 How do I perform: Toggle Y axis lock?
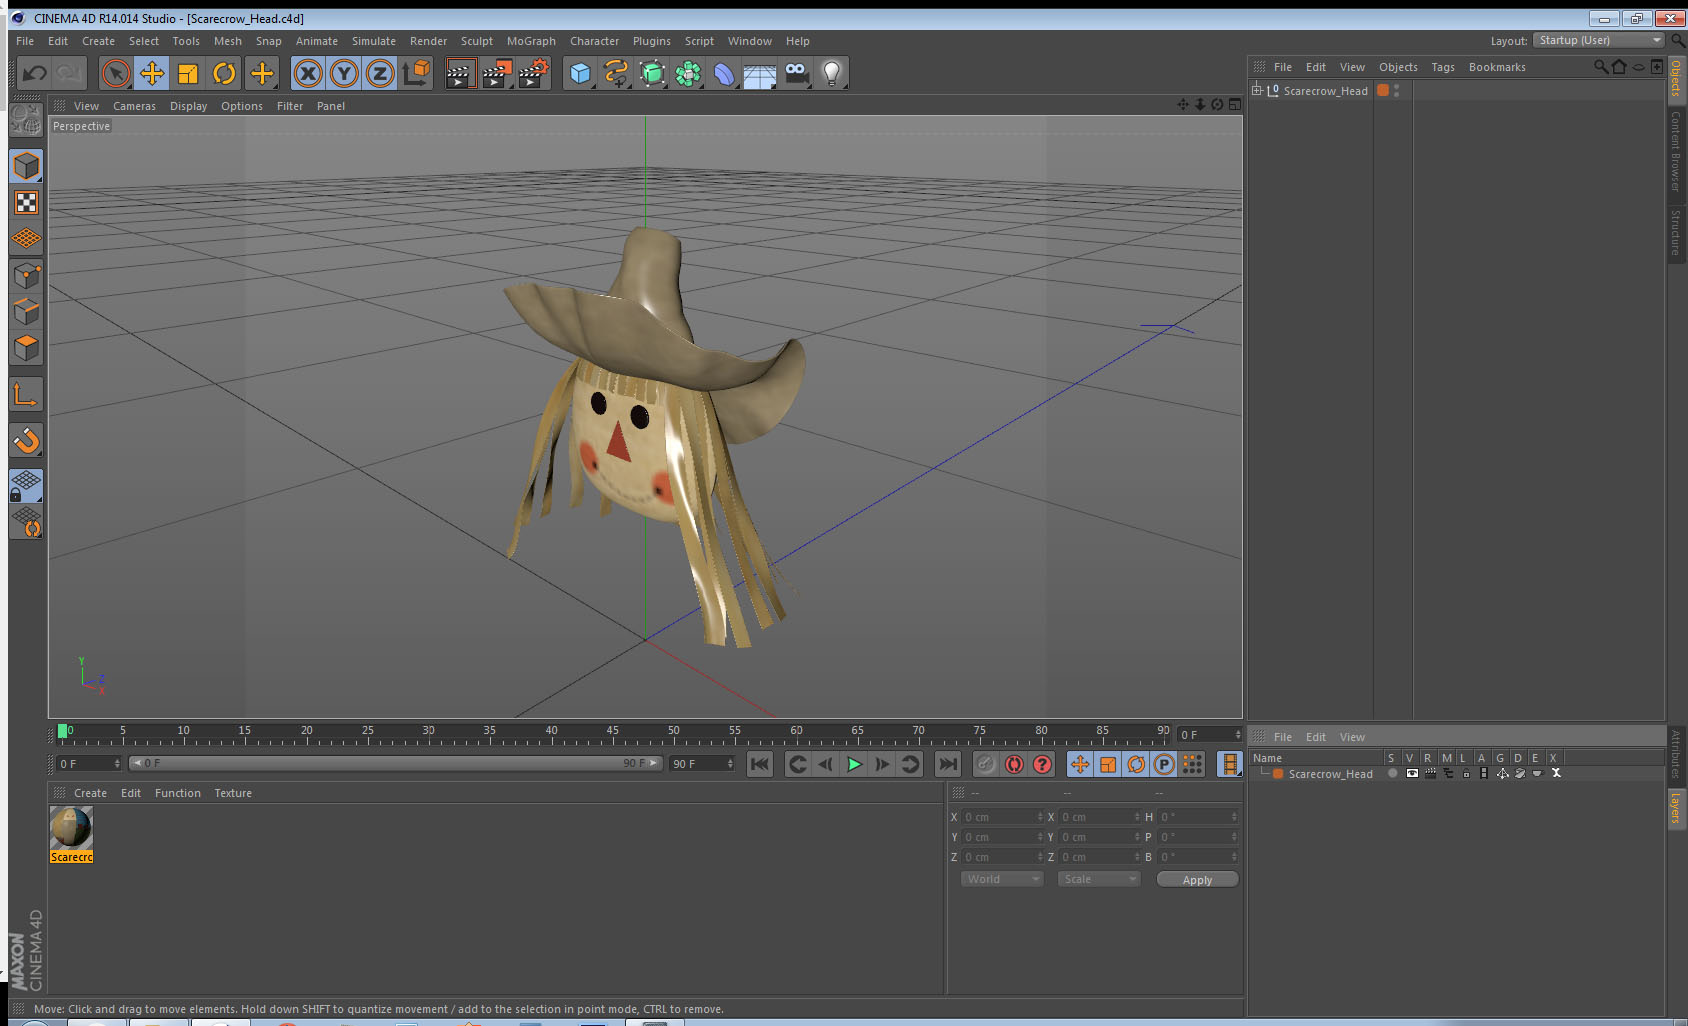click(x=344, y=73)
